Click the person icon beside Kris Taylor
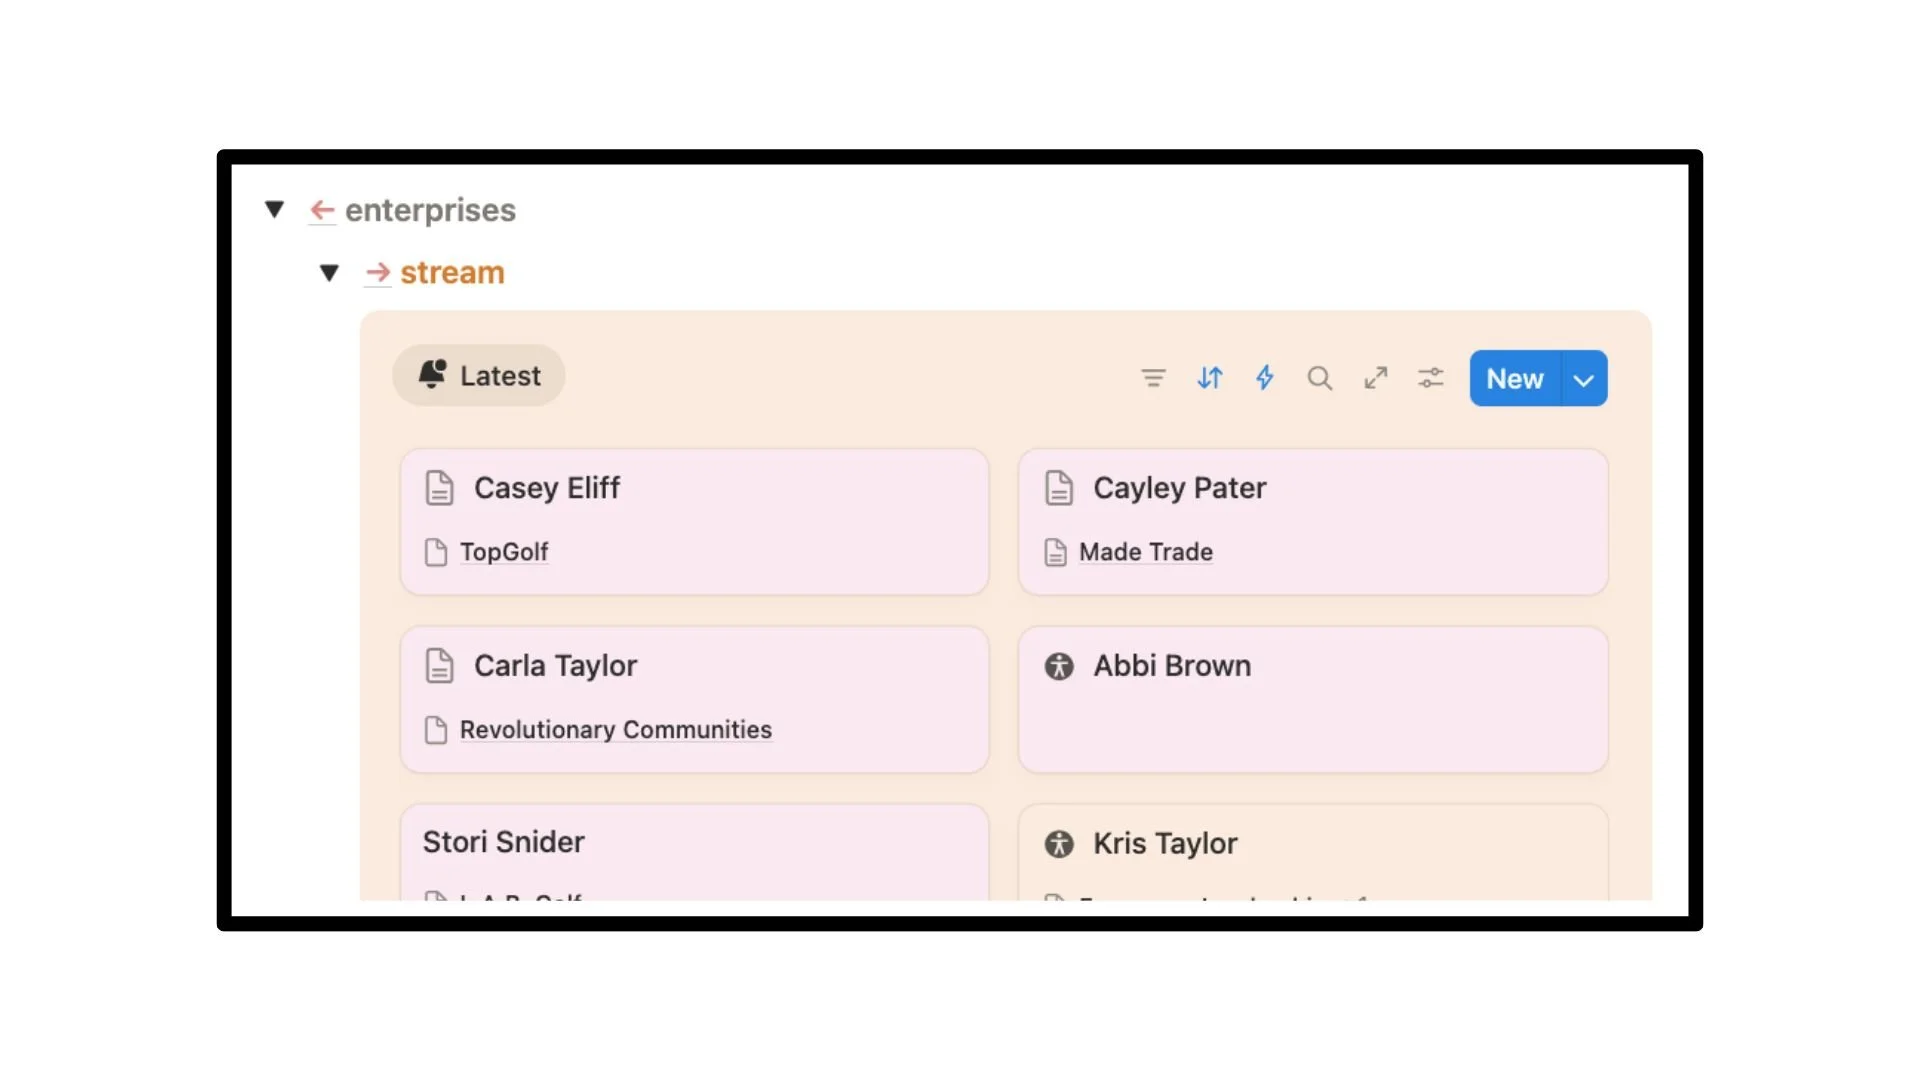 (1059, 844)
